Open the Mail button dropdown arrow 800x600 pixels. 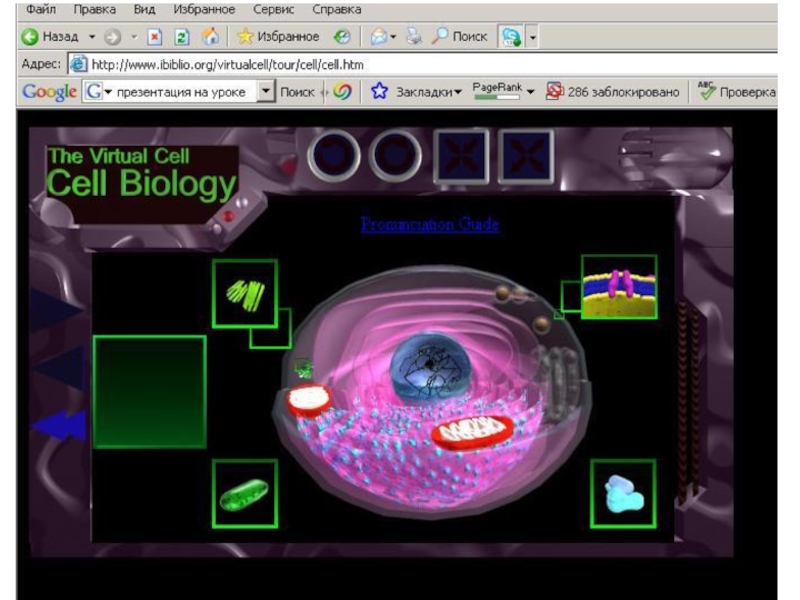(393, 37)
